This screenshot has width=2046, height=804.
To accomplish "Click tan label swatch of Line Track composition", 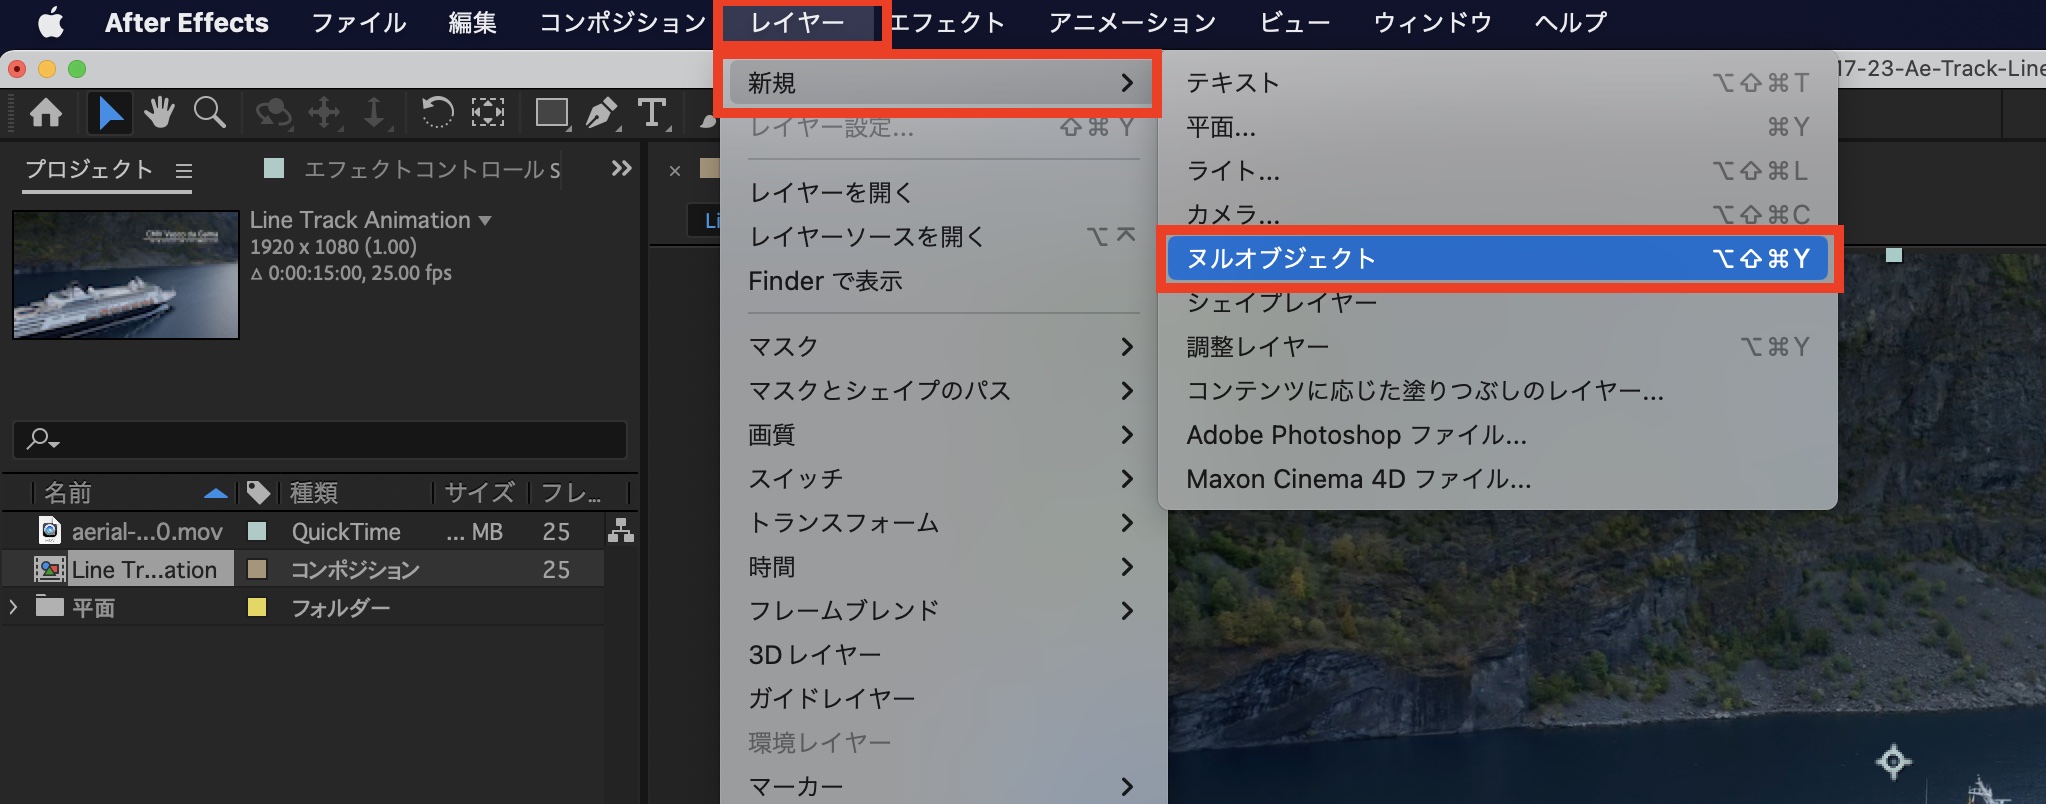I will pyautogui.click(x=257, y=569).
